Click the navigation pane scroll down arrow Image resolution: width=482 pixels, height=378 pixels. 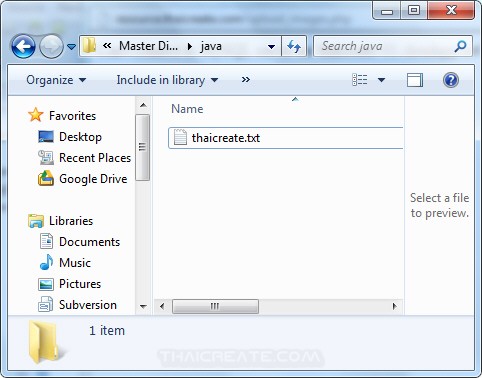tap(143, 306)
